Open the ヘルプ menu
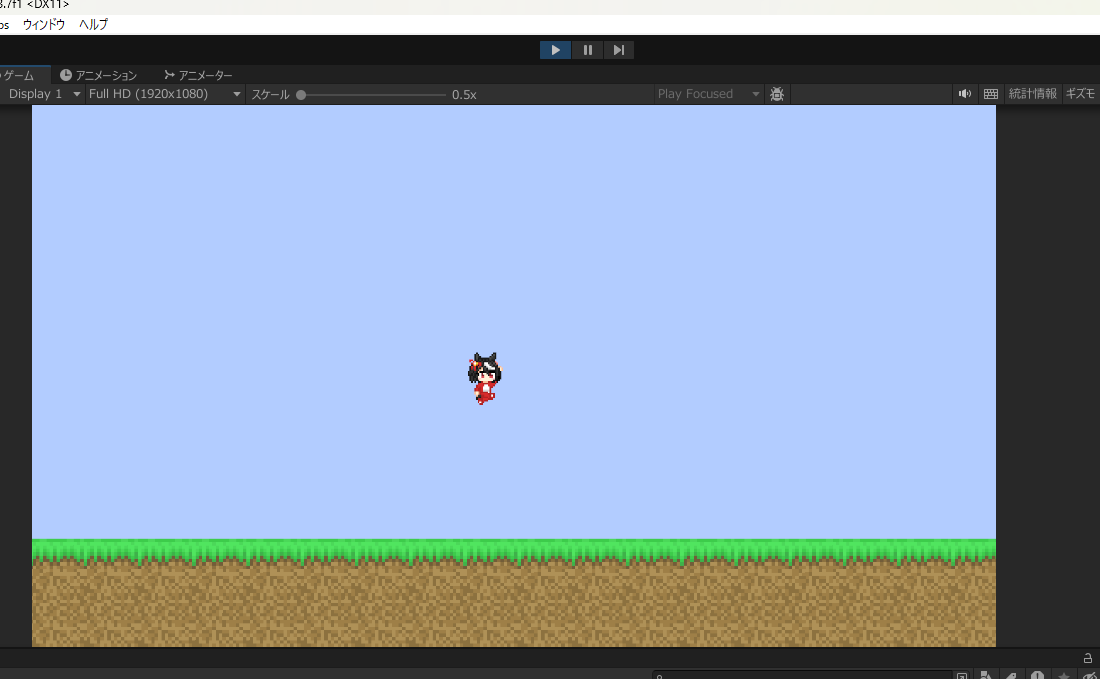 click(93, 25)
